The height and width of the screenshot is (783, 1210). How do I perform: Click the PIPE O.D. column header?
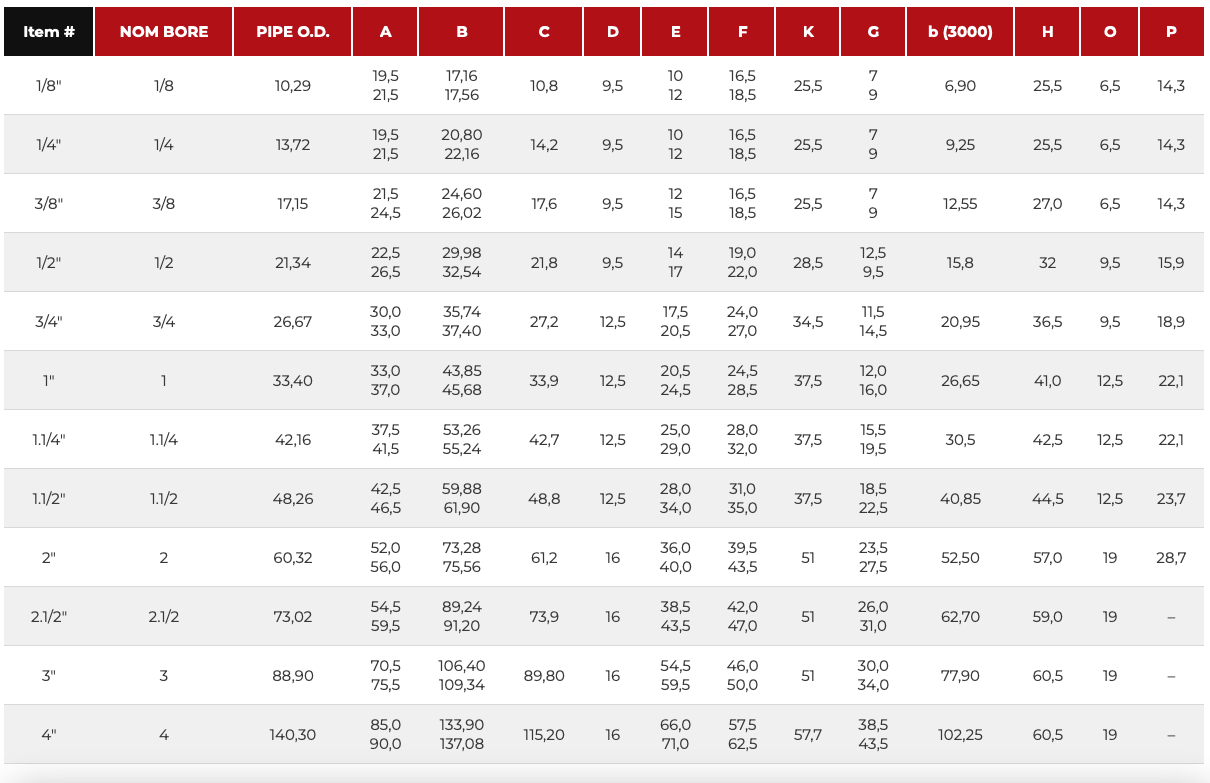click(x=293, y=31)
